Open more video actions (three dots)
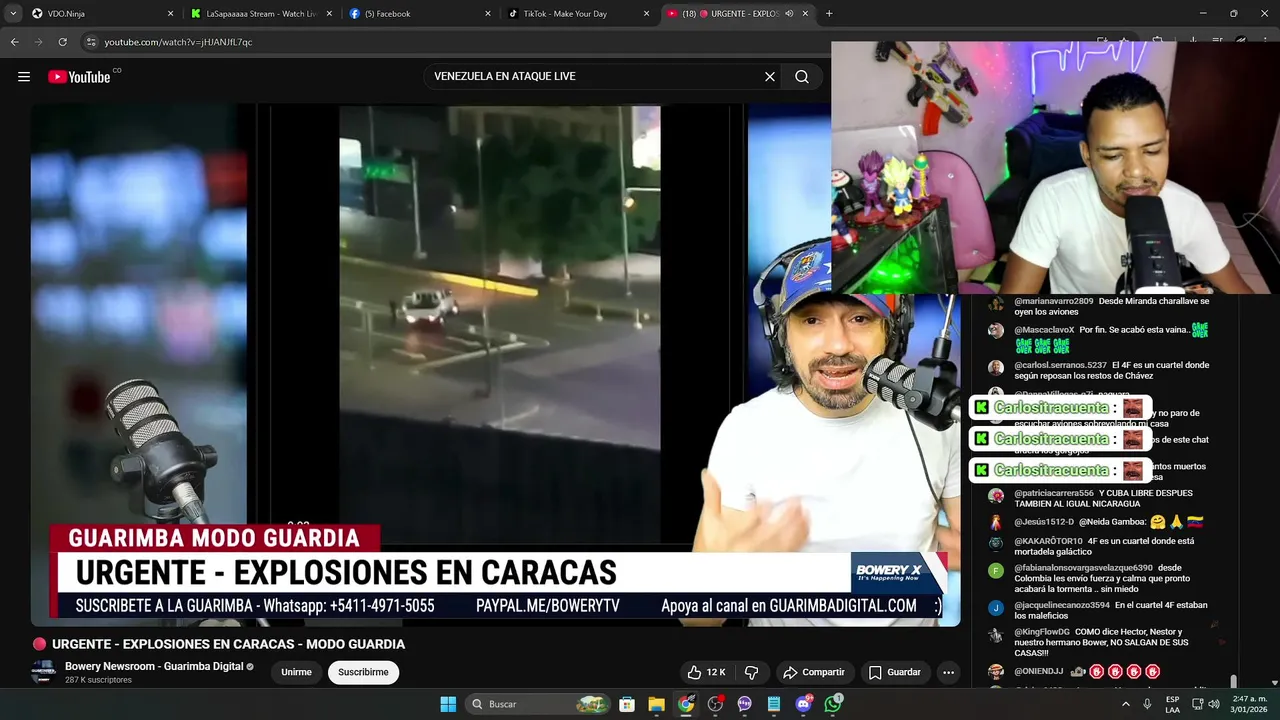 coord(948,672)
